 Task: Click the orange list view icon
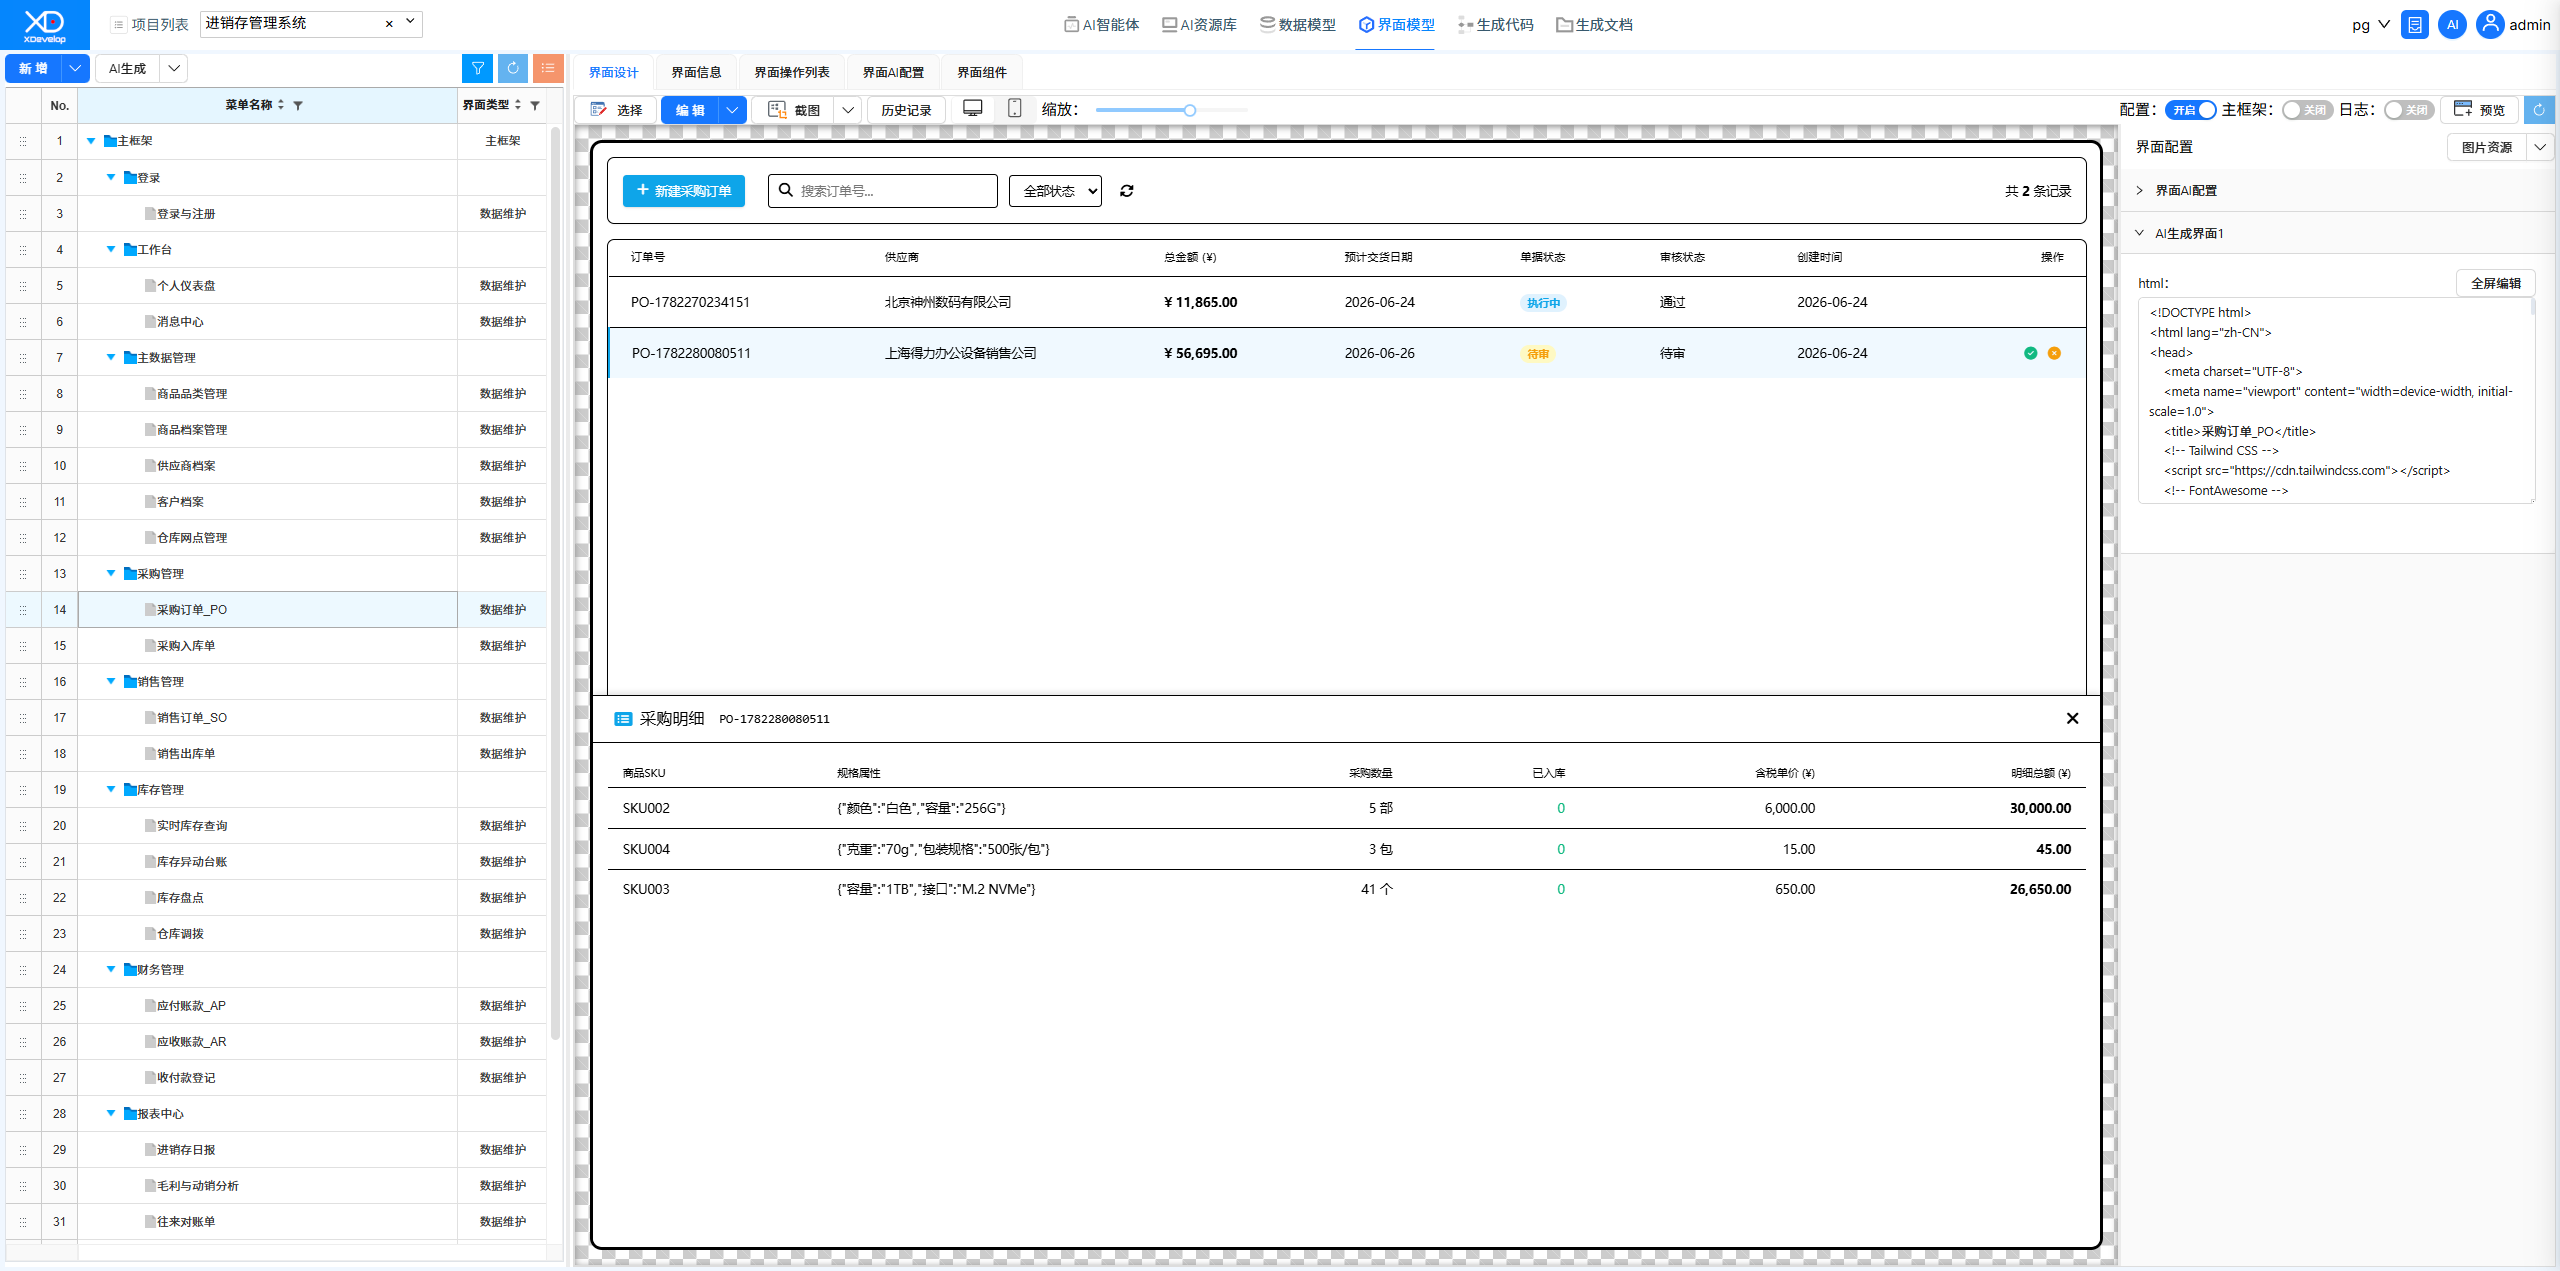[x=548, y=68]
